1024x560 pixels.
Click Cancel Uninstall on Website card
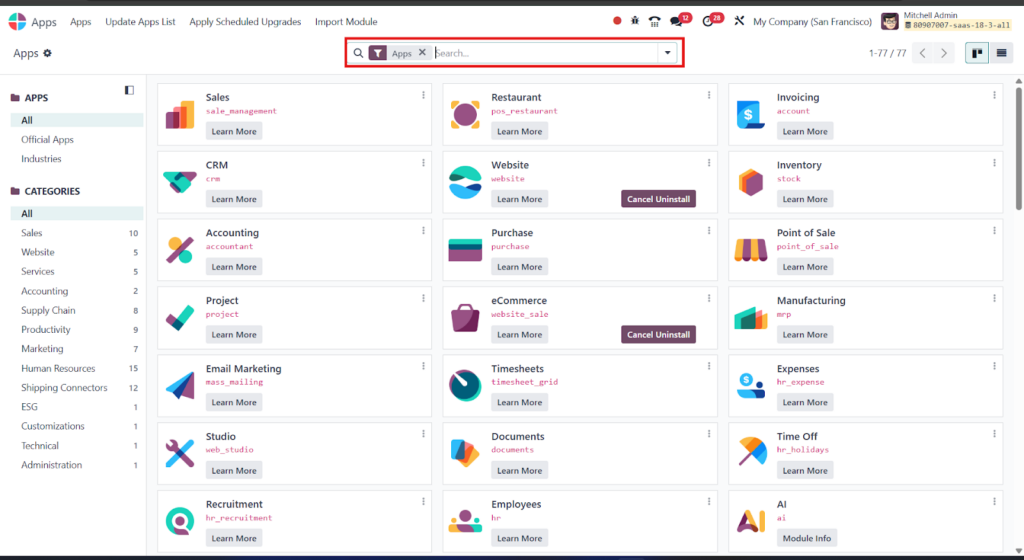coord(658,199)
